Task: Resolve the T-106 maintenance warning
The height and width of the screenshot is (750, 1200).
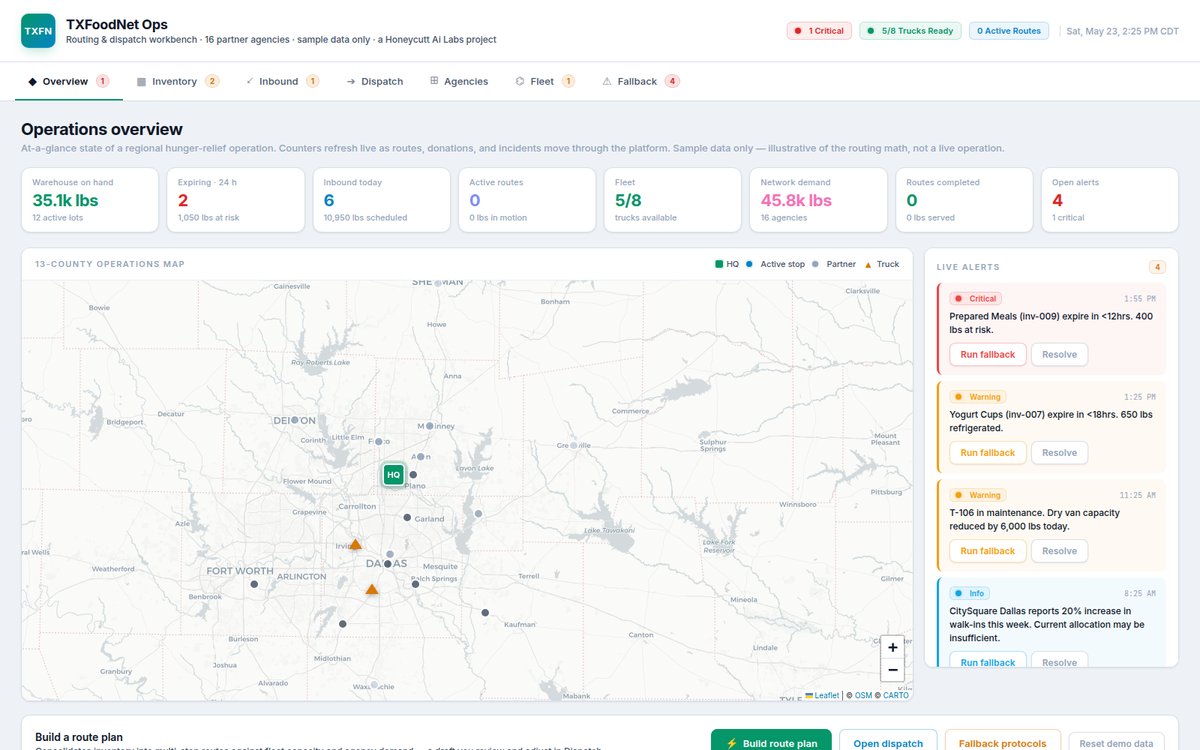Action: [x=1060, y=551]
